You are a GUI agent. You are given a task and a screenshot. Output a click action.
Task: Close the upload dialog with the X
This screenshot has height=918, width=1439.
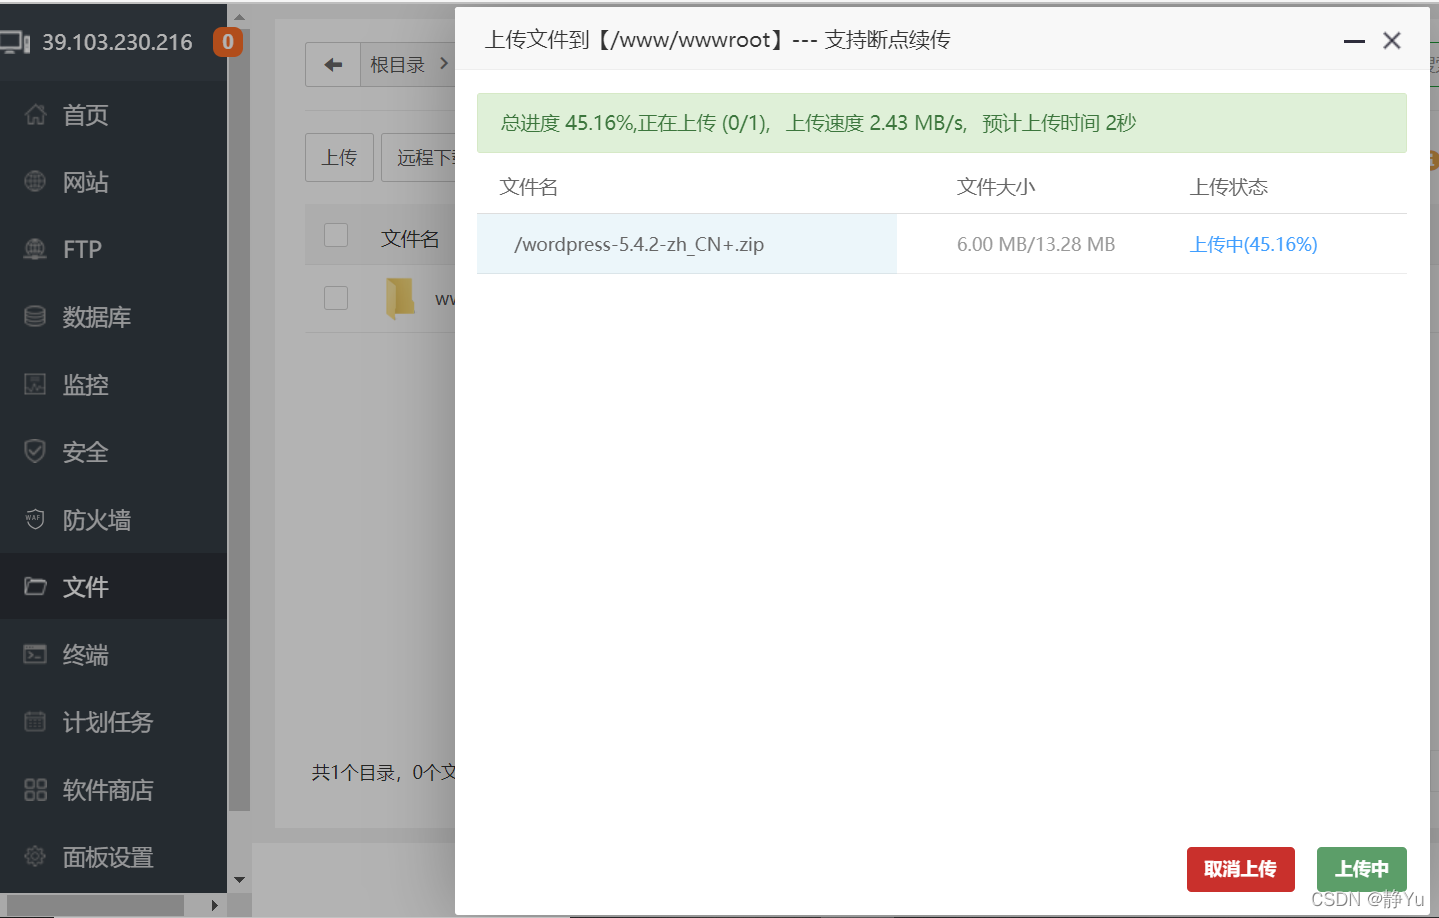pos(1391,41)
